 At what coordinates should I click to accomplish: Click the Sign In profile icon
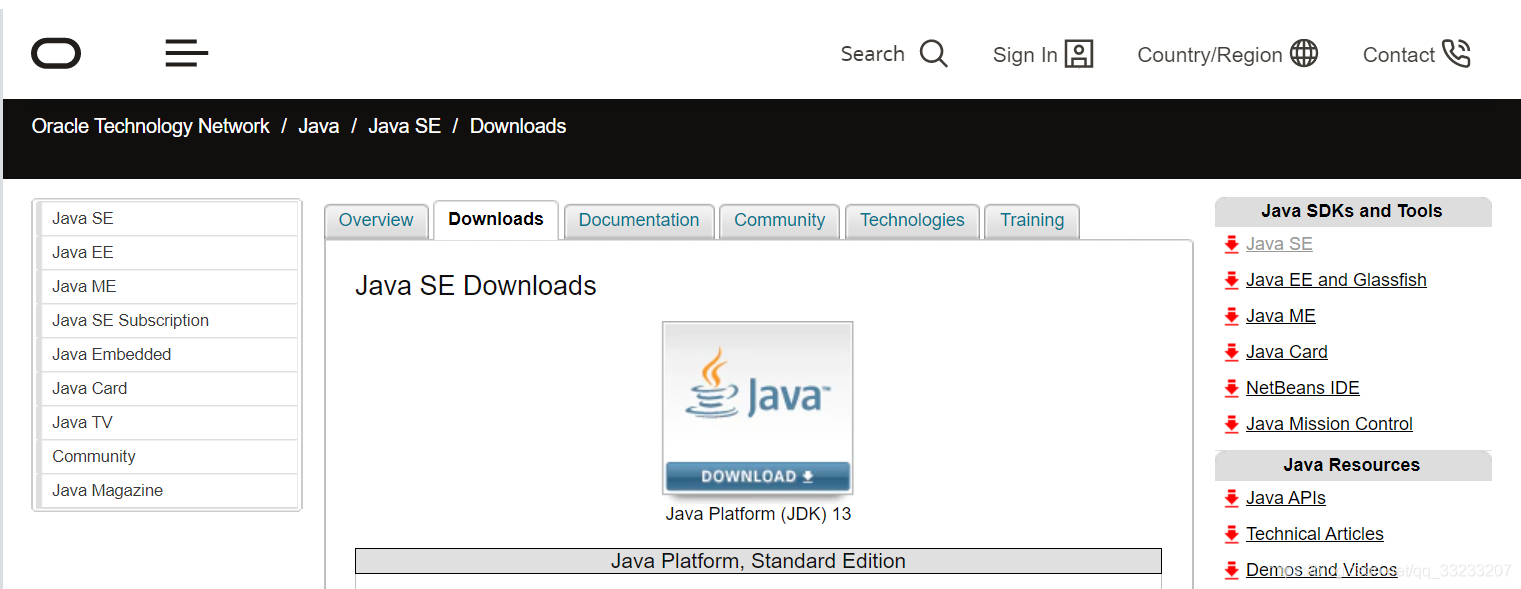pos(1079,54)
